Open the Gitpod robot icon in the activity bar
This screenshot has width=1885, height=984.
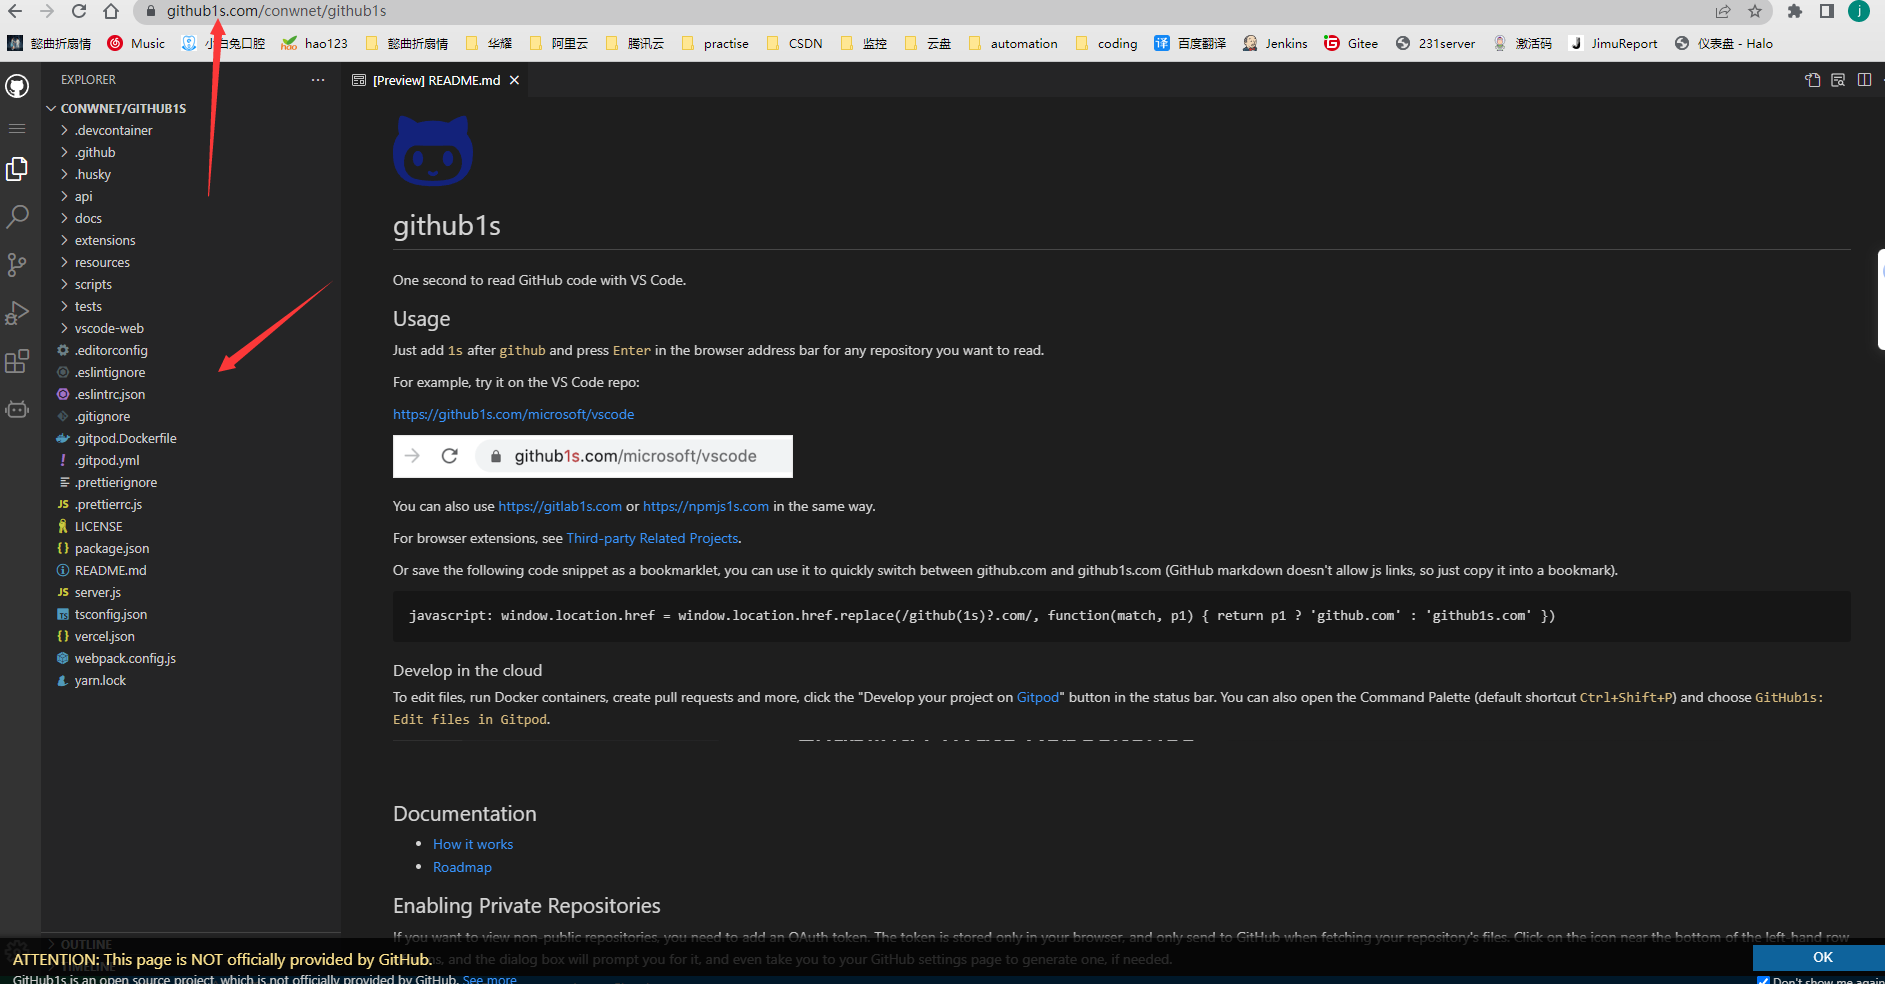pos(17,409)
